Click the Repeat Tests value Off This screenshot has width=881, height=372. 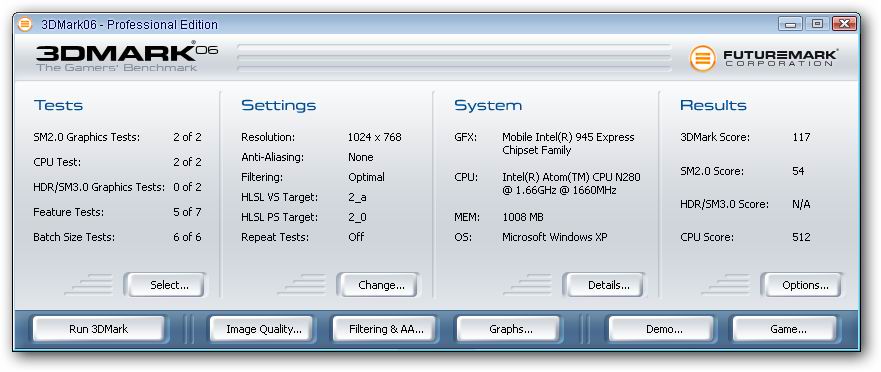[356, 237]
